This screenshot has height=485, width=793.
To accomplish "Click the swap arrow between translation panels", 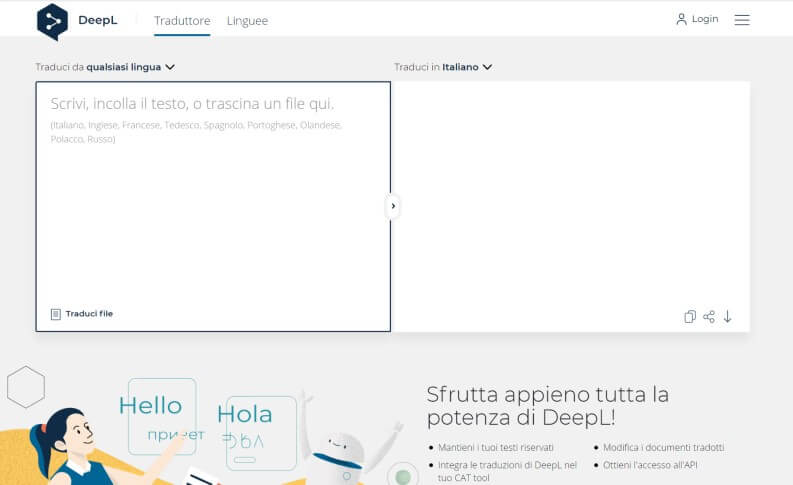I will point(393,206).
